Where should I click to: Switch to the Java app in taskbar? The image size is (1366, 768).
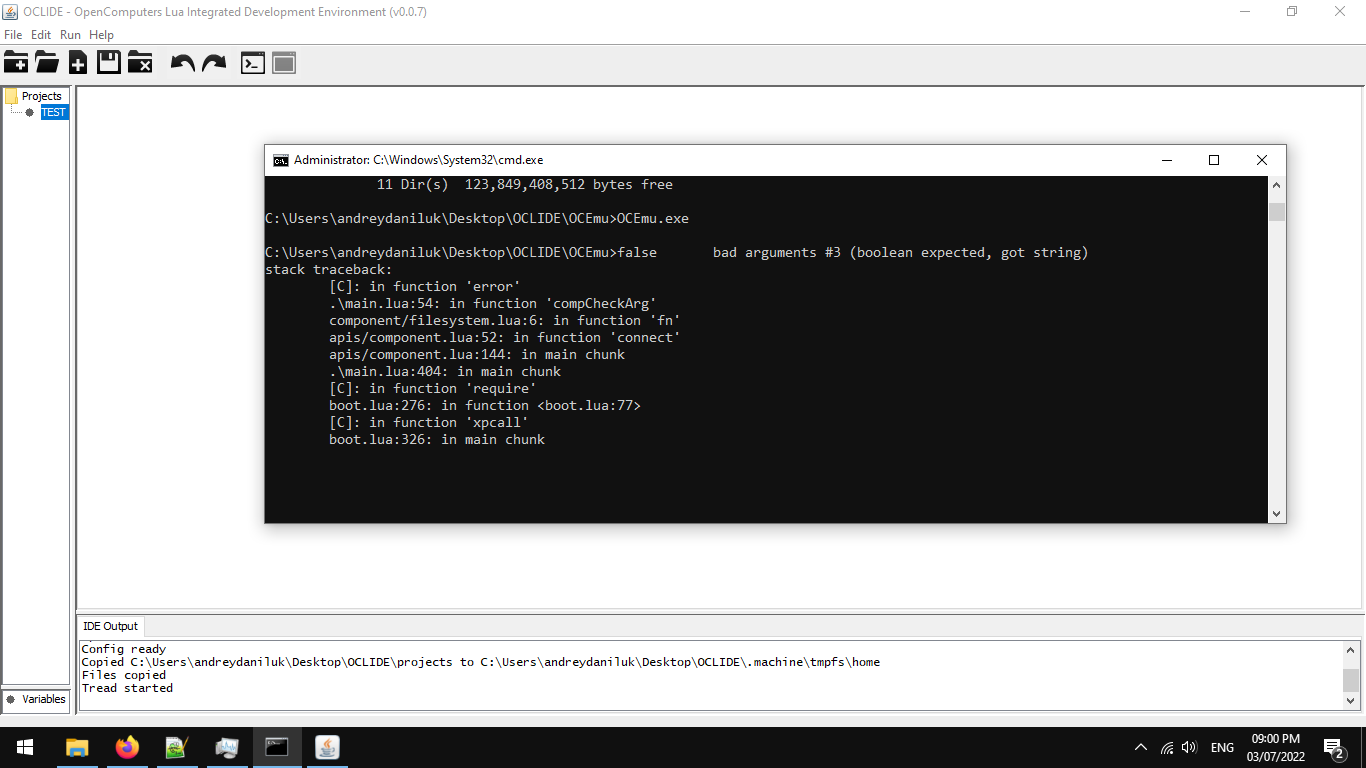pos(327,747)
